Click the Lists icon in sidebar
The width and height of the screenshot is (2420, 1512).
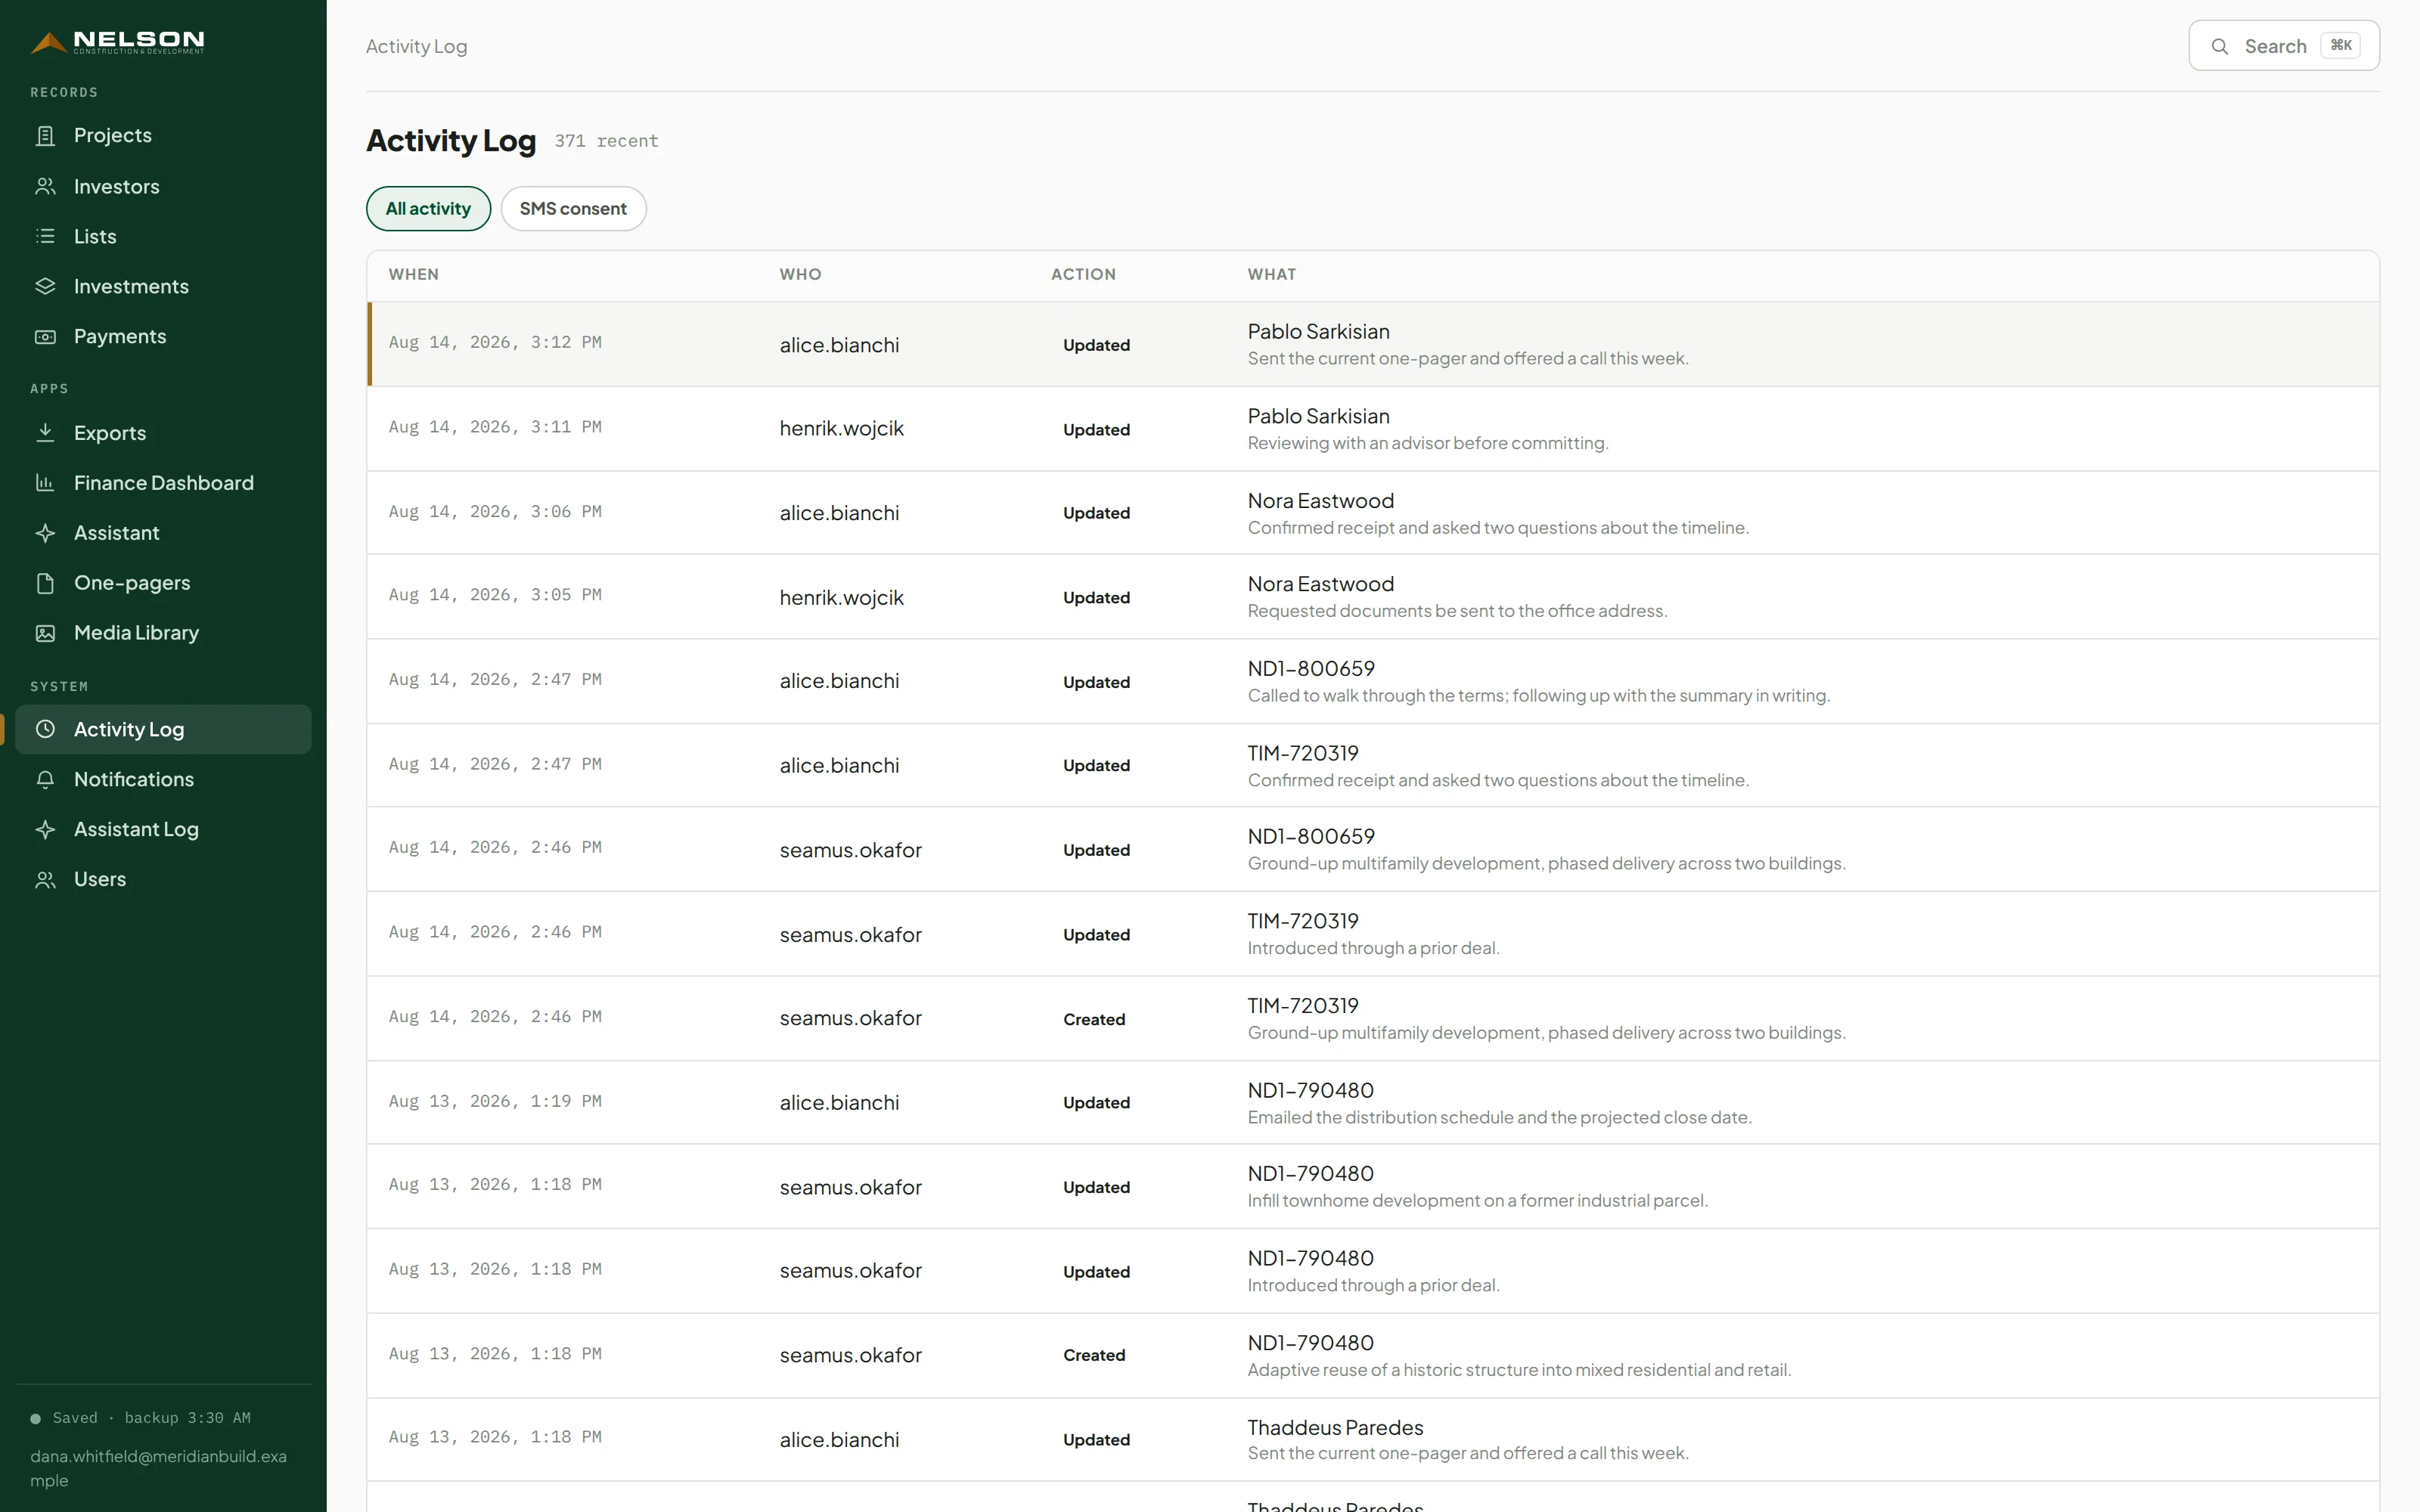(45, 236)
